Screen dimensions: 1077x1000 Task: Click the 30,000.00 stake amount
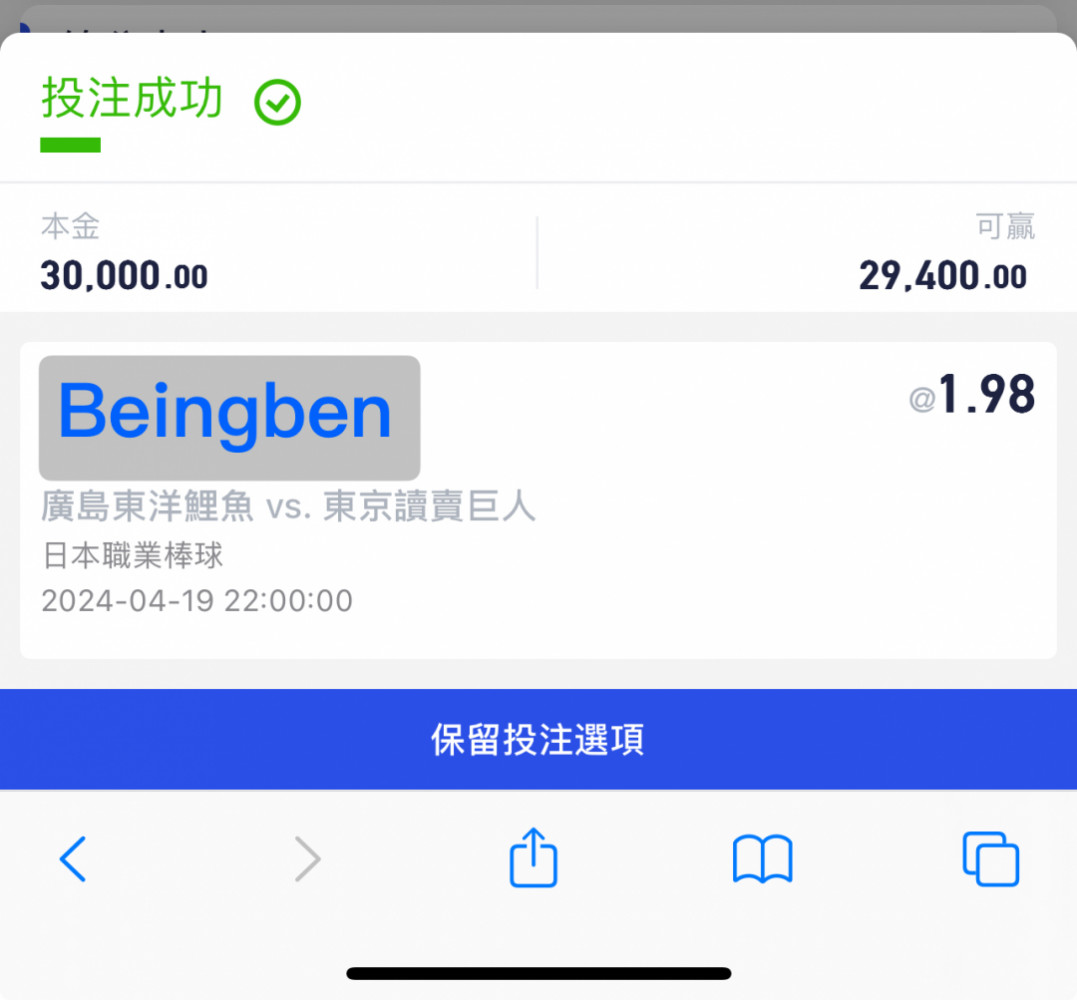[x=124, y=275]
